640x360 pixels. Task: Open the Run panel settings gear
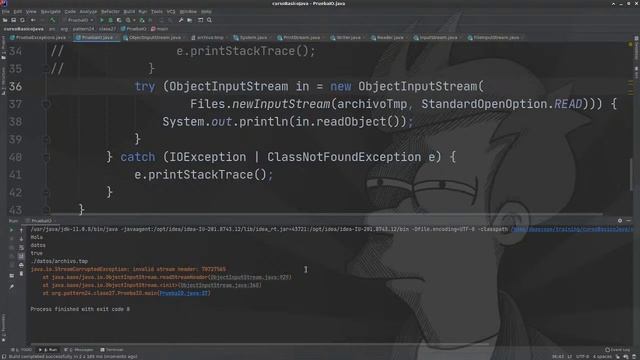coord(620,221)
